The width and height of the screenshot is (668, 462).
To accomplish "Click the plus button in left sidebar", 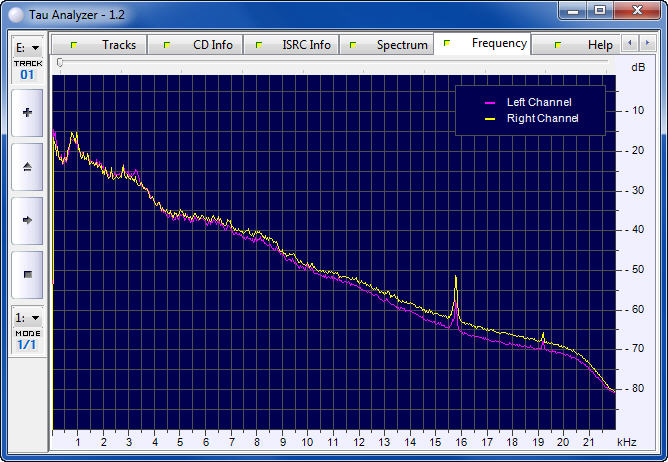I will point(27,113).
